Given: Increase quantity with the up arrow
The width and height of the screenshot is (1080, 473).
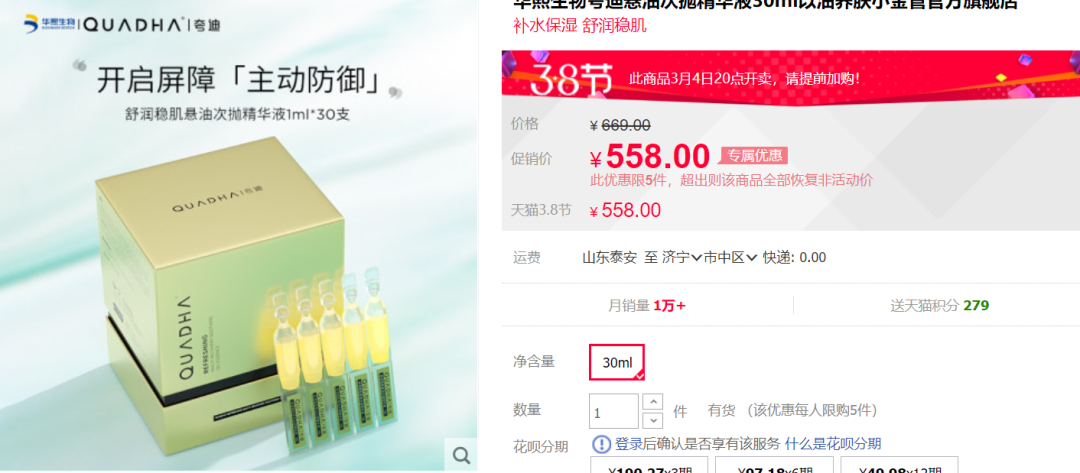Looking at the screenshot, I should tap(652, 401).
